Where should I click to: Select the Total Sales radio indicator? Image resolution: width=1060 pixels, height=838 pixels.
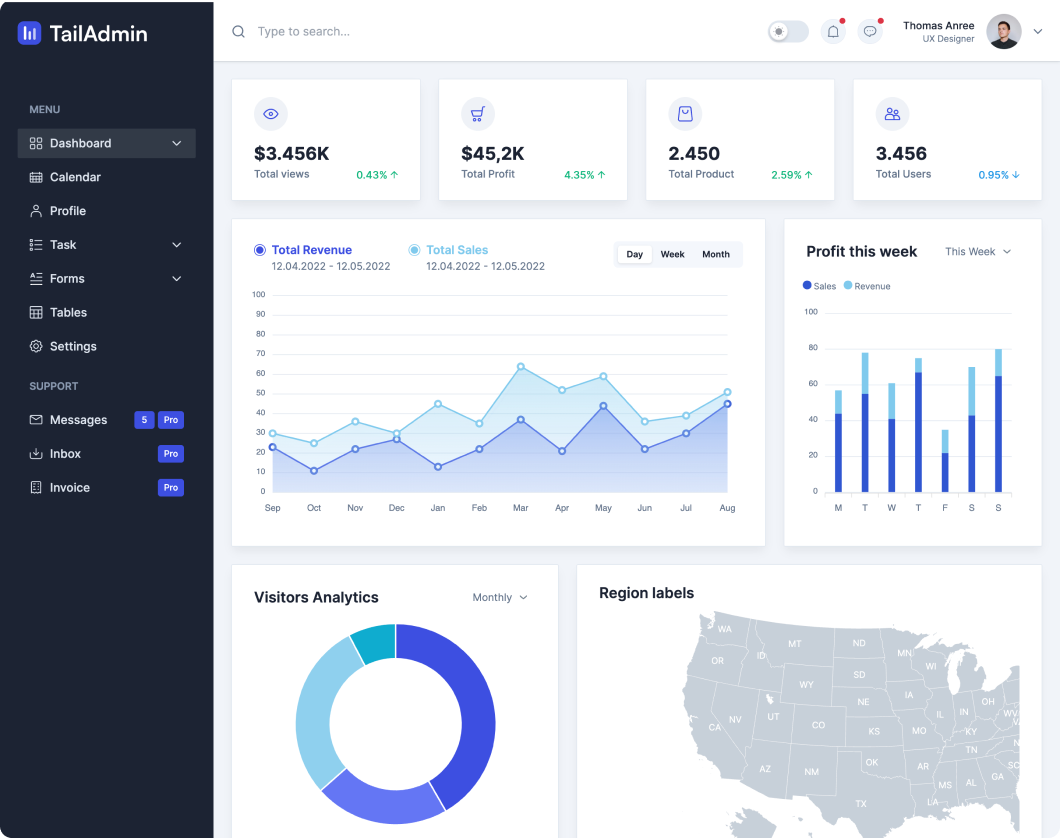pos(415,250)
